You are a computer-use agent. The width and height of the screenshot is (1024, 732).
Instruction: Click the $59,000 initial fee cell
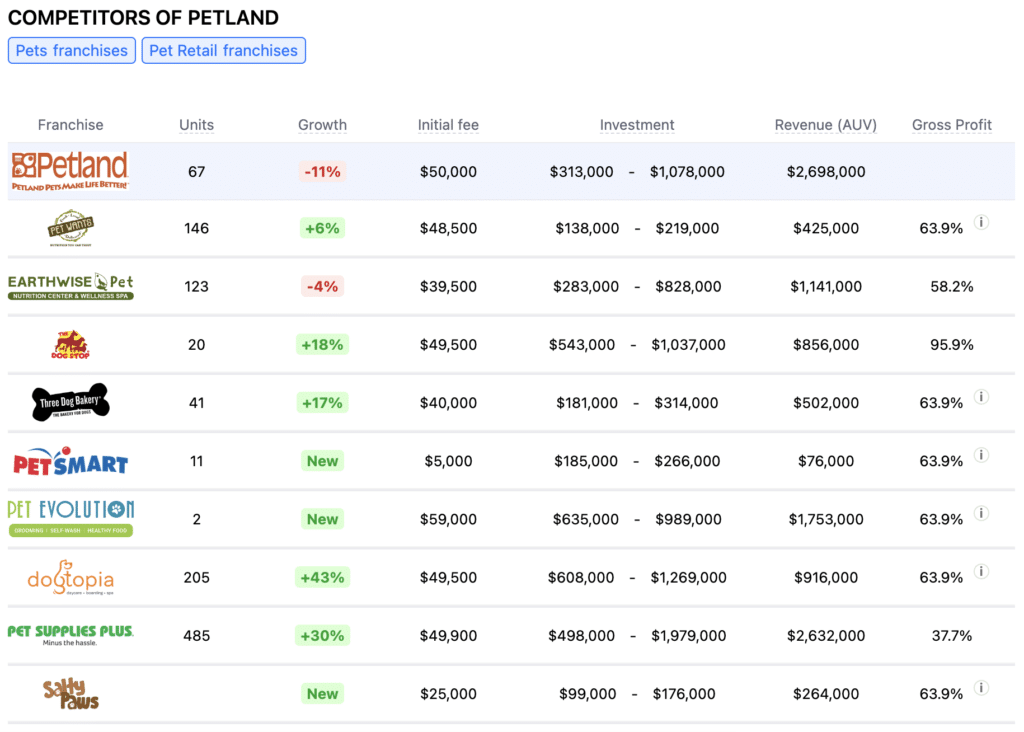click(448, 519)
